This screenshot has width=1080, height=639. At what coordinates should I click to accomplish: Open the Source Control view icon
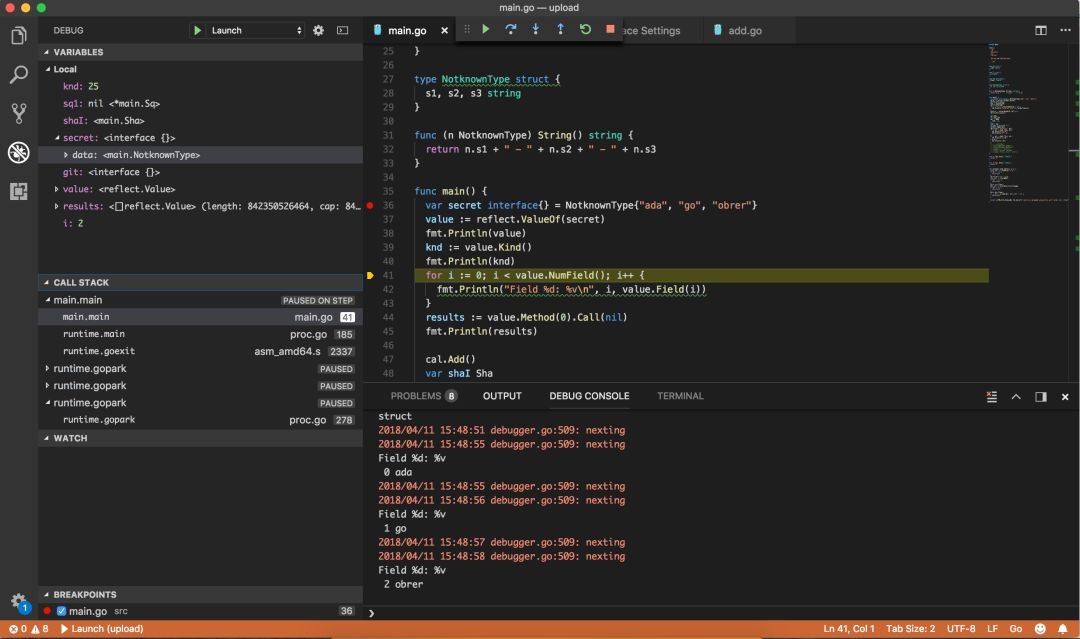(x=18, y=113)
